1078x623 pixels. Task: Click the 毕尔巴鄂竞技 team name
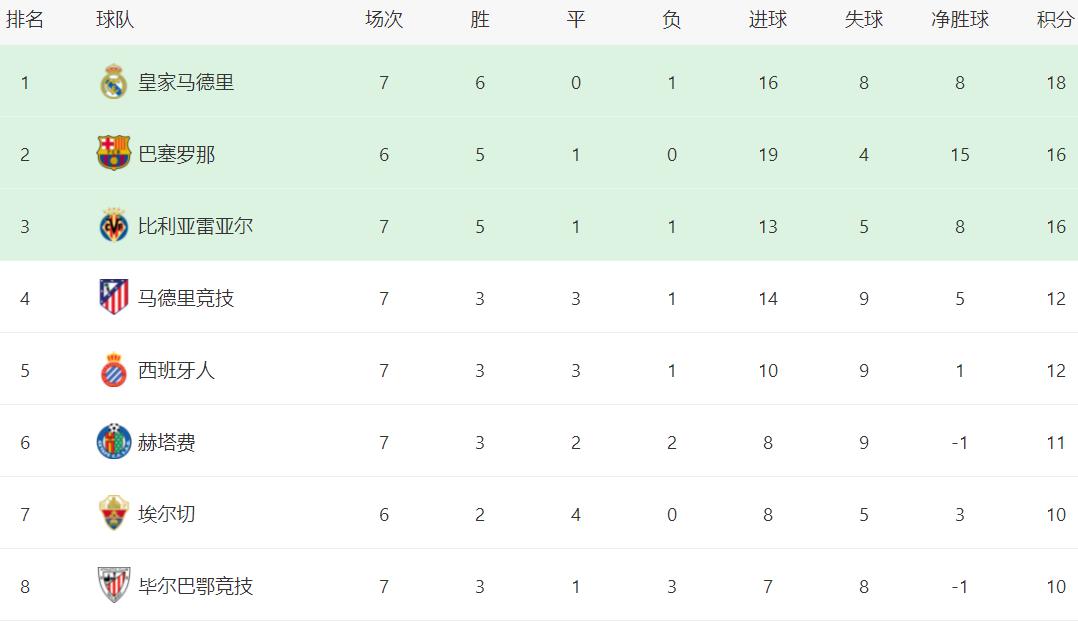click(195, 586)
